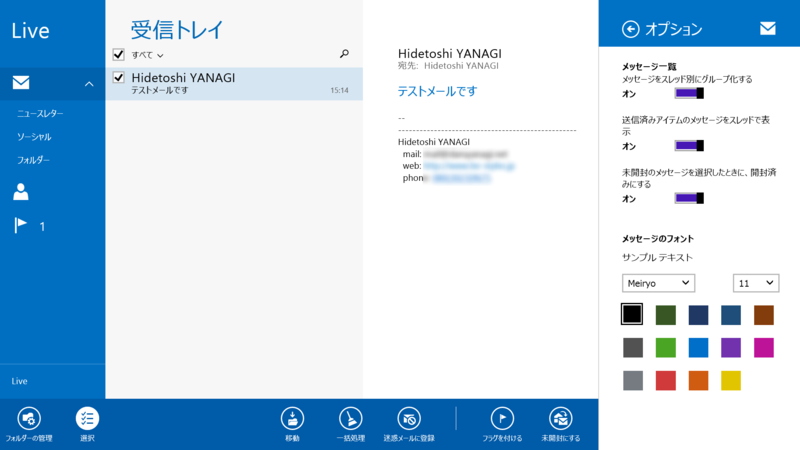The height and width of the screenshot is (450, 800).
Task: Toggle 未開封のメッセージを開封済みにする switch
Action: pyautogui.click(x=689, y=198)
